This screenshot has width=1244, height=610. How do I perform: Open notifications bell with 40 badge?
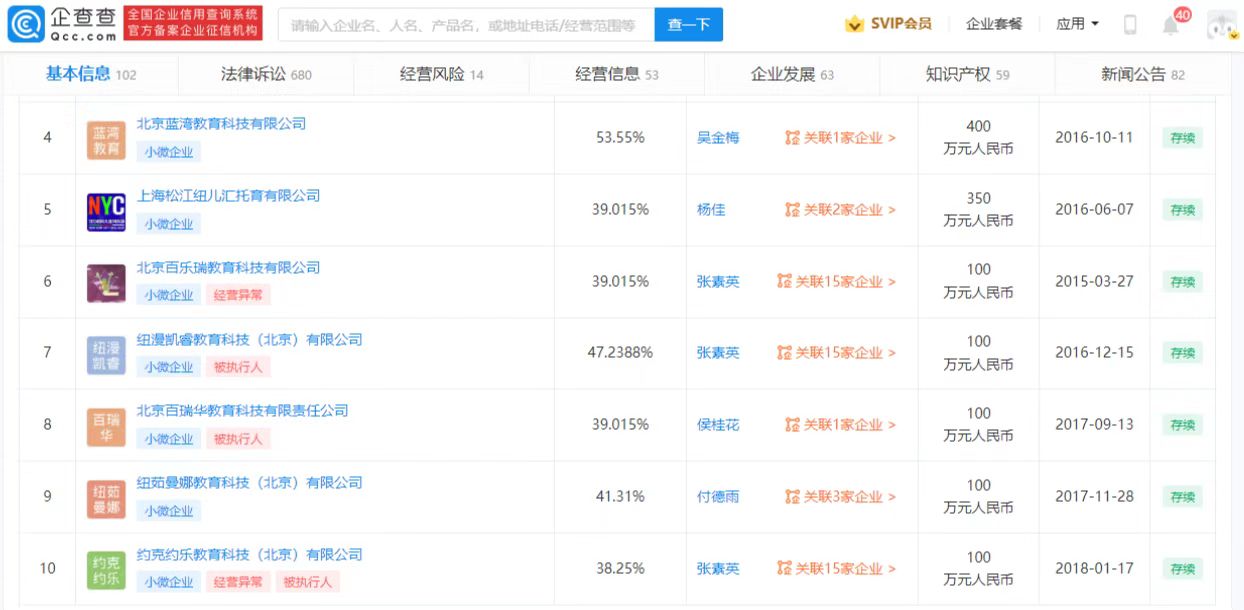(x=1172, y=23)
